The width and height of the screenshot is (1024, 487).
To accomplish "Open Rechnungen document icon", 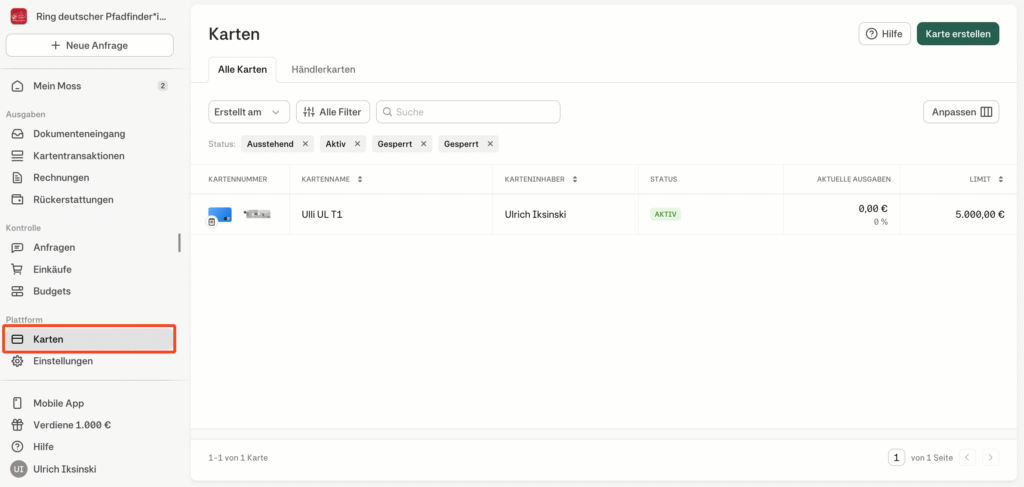I will 17,178.
